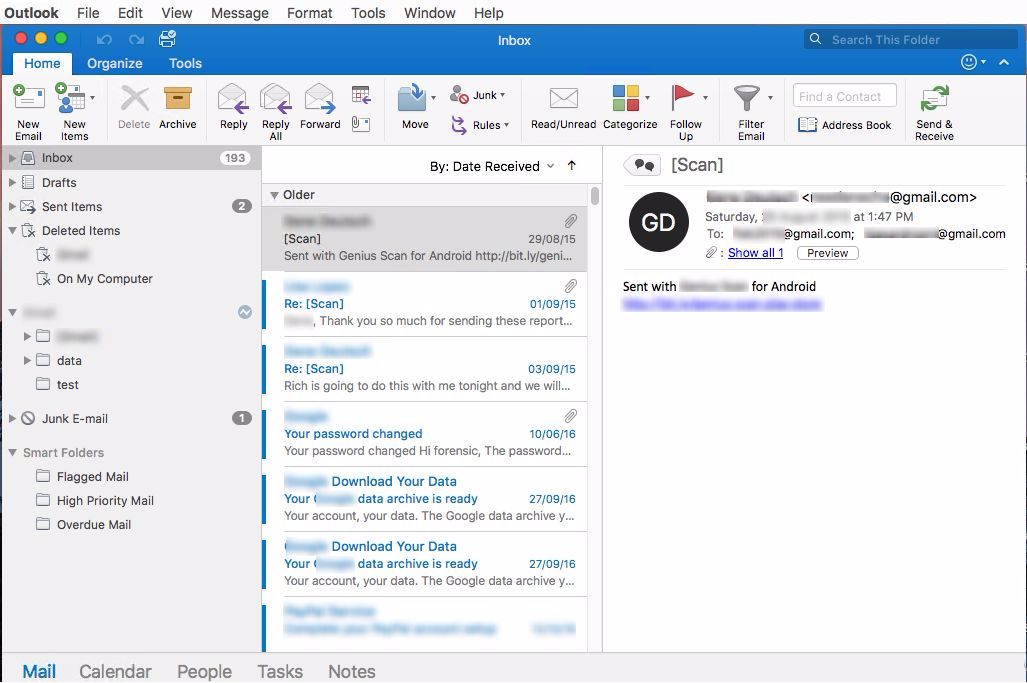Collapse the Smart Folders section

pos(12,452)
